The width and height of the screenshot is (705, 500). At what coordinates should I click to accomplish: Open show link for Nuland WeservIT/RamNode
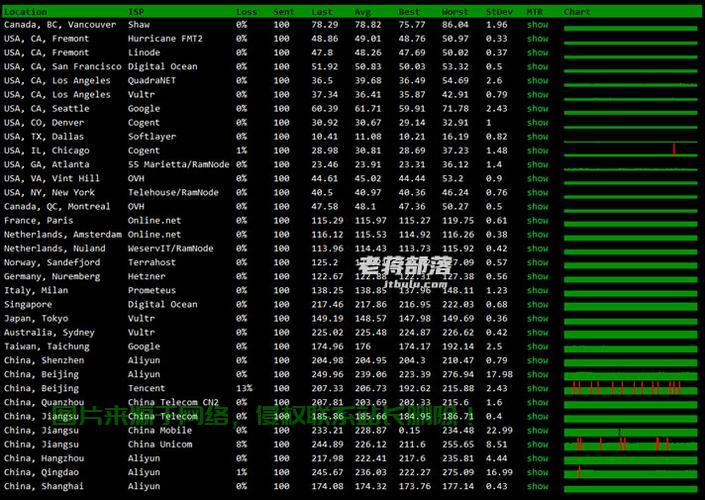point(537,248)
